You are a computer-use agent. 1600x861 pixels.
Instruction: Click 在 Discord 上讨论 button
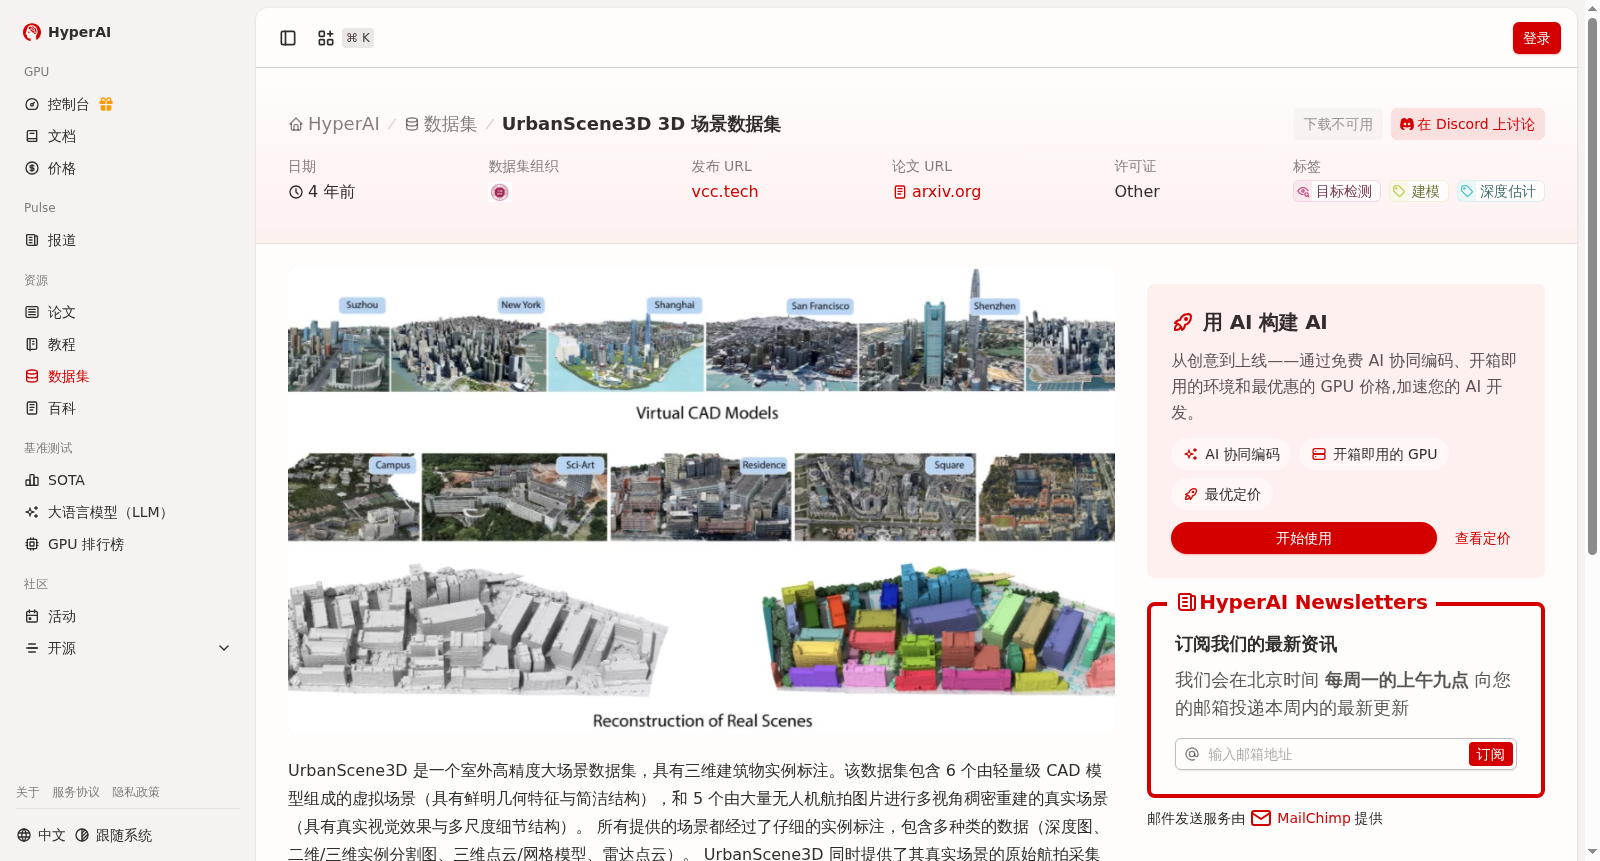click(x=1467, y=124)
